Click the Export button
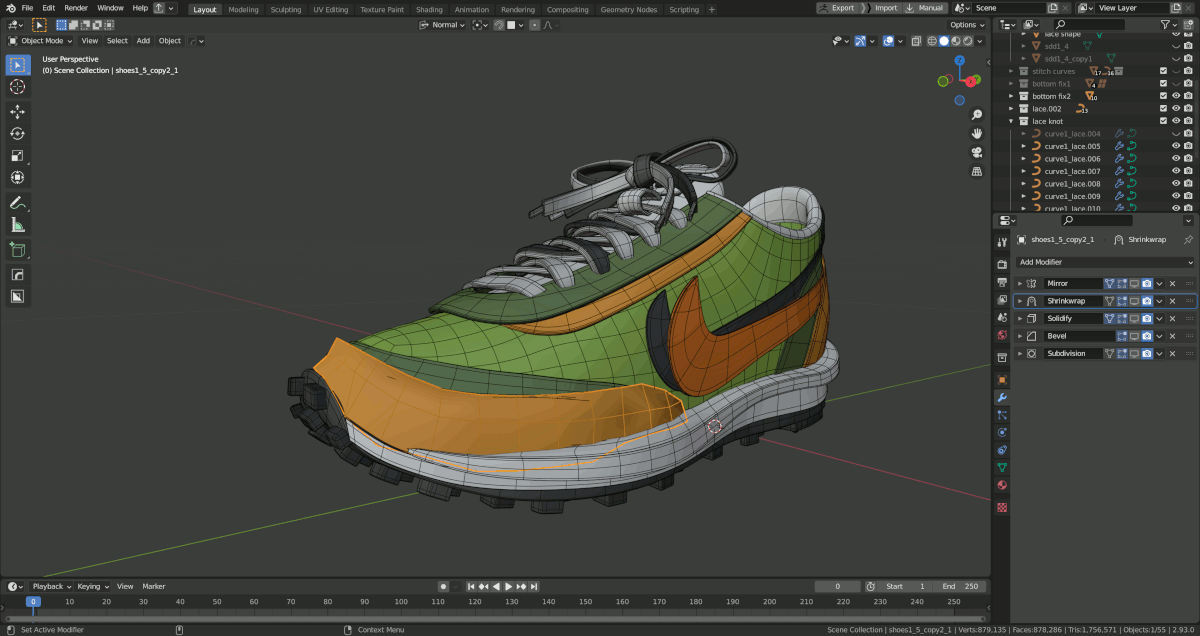 [x=838, y=8]
